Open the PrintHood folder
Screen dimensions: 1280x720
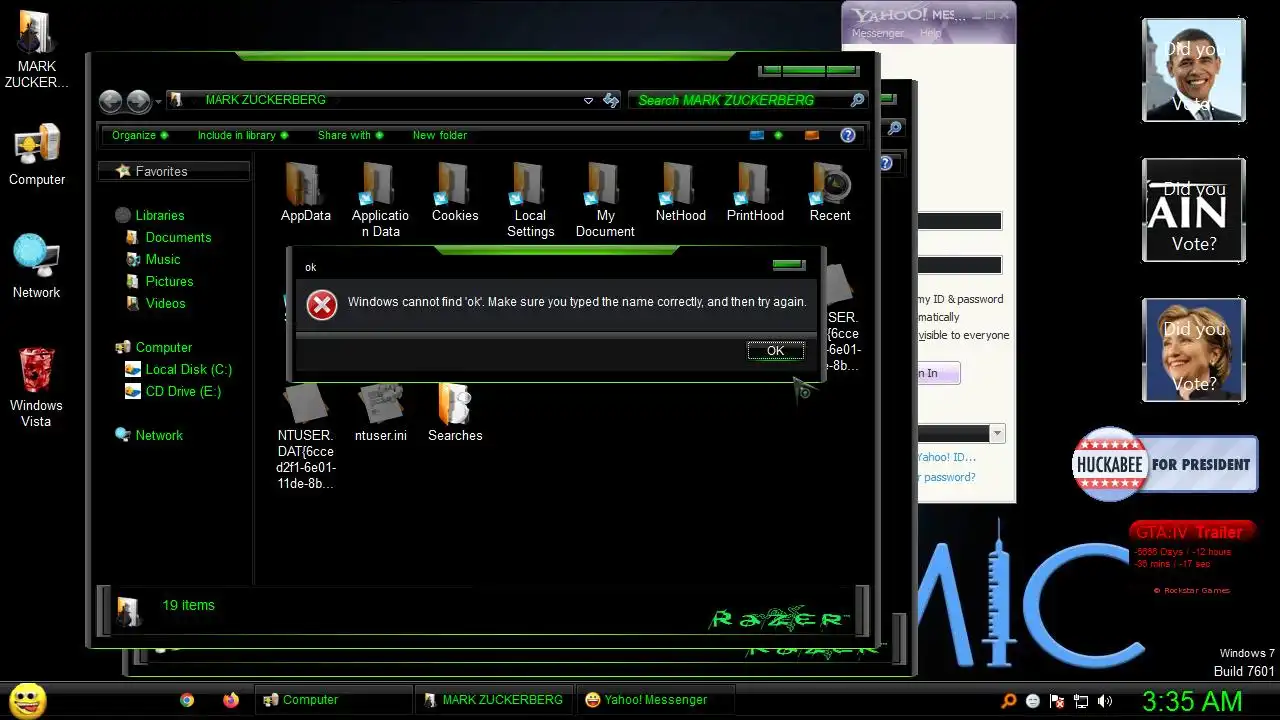[755, 193]
